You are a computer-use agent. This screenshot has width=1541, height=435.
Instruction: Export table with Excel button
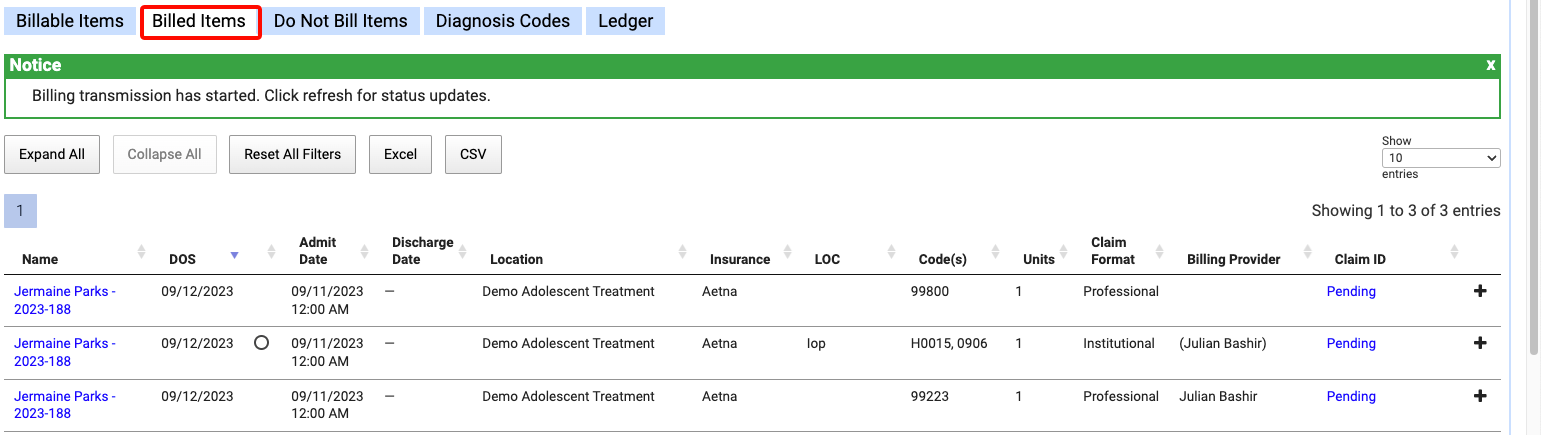click(x=400, y=154)
